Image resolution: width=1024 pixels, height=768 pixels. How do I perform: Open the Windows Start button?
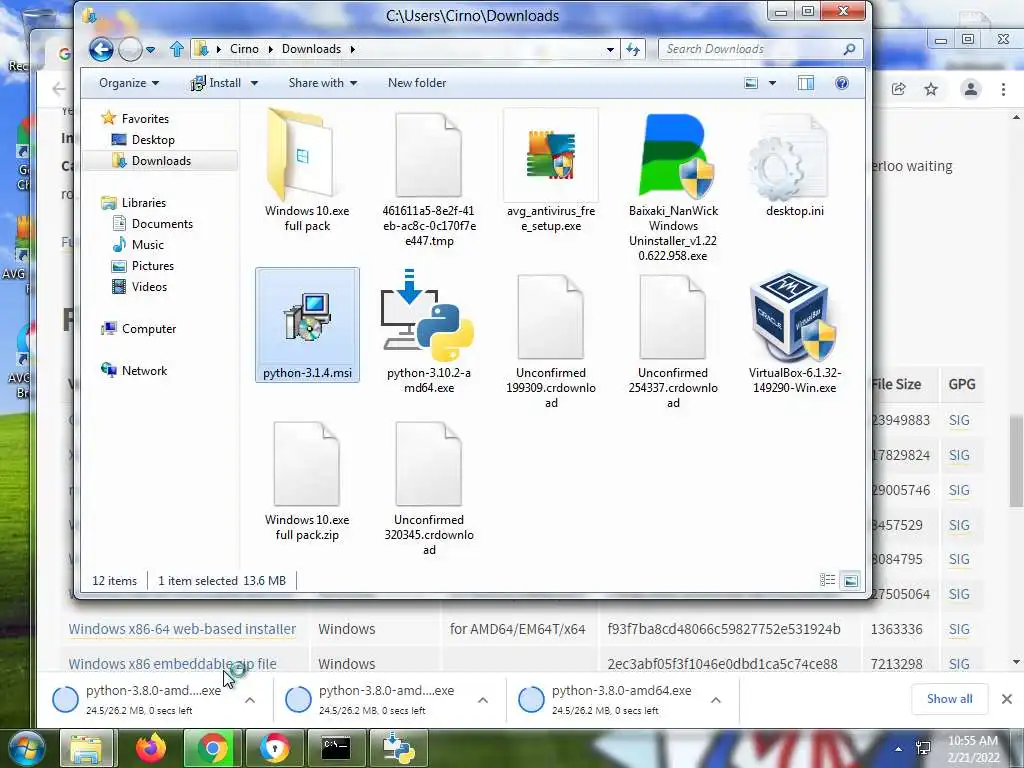[x=26, y=748]
